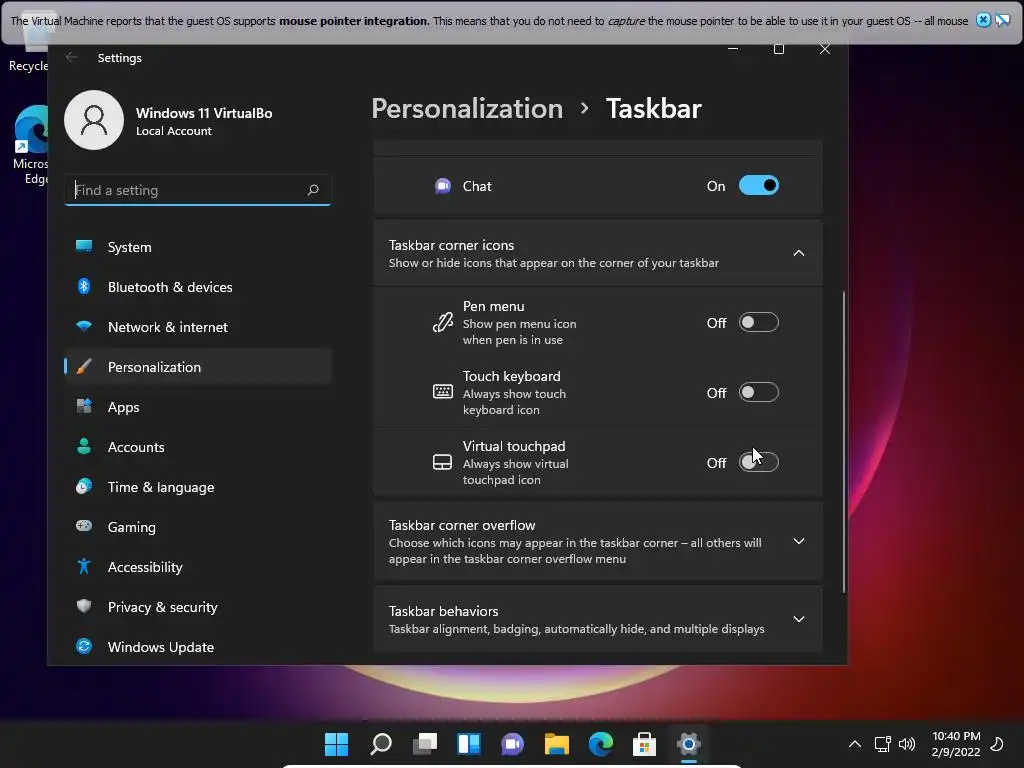Open Gaming settings category

198,527
